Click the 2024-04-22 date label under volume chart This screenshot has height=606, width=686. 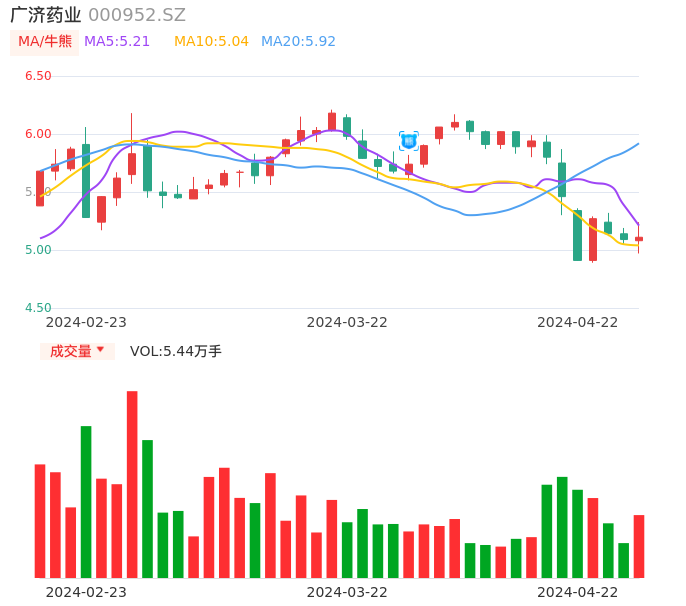tap(578, 592)
